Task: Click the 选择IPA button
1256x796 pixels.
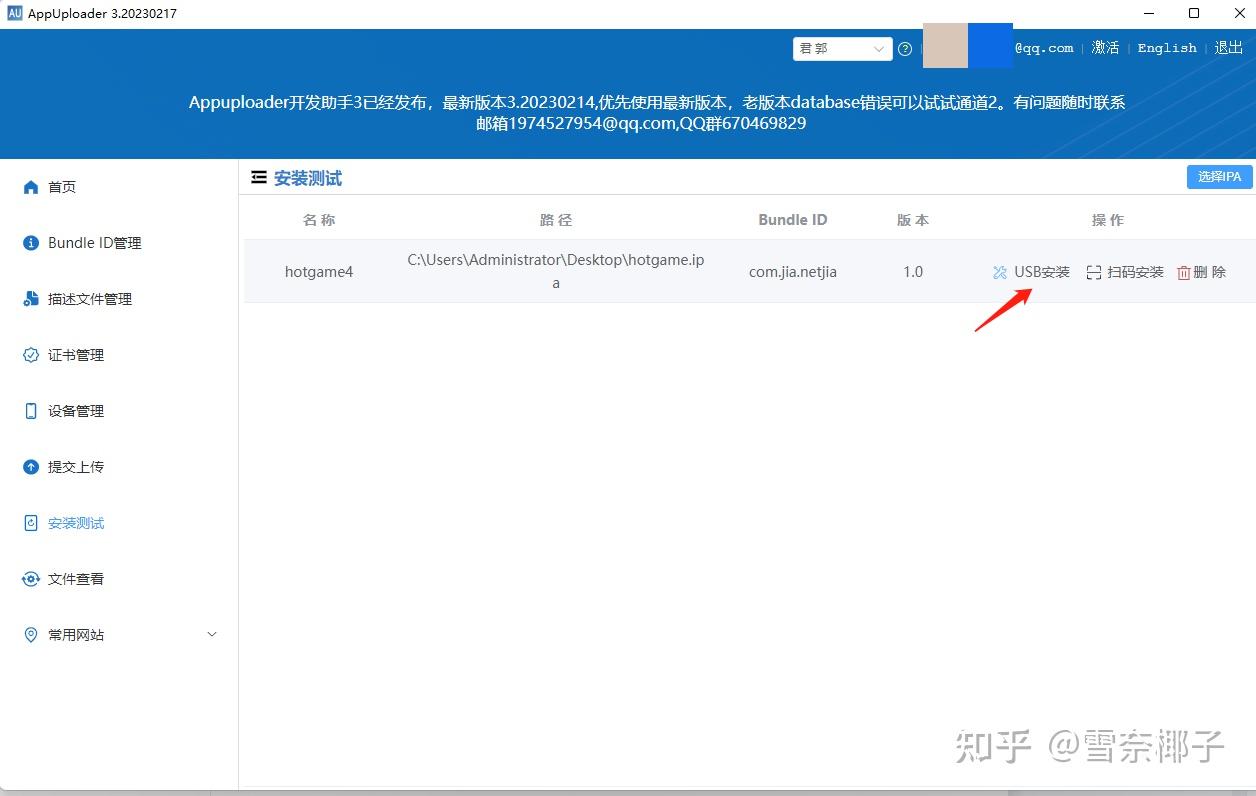Action: 1218,176
